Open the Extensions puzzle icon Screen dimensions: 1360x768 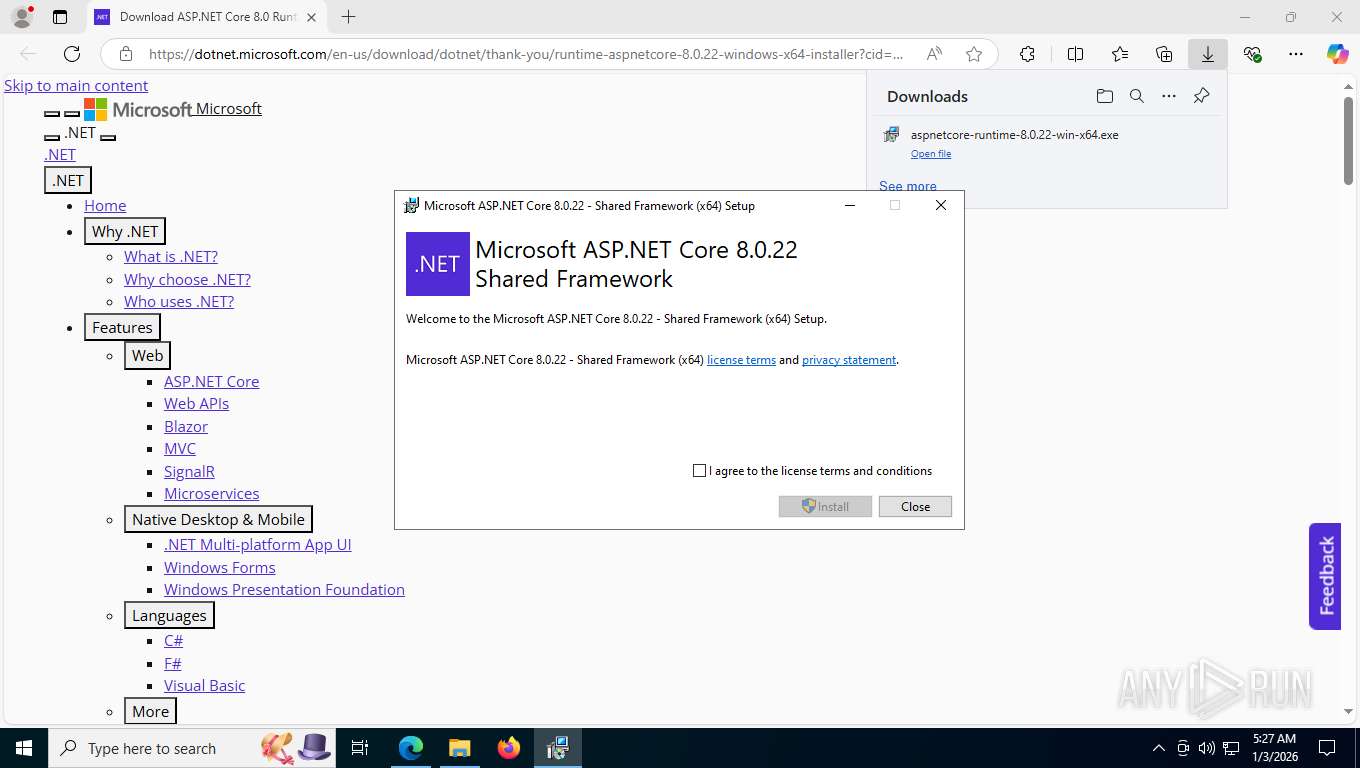tap(1027, 54)
